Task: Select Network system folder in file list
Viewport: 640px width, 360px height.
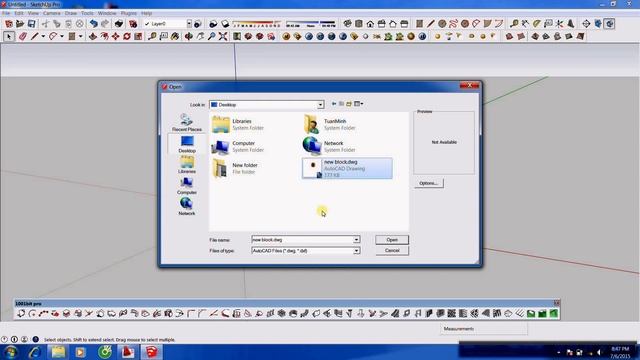Action: tap(329, 147)
